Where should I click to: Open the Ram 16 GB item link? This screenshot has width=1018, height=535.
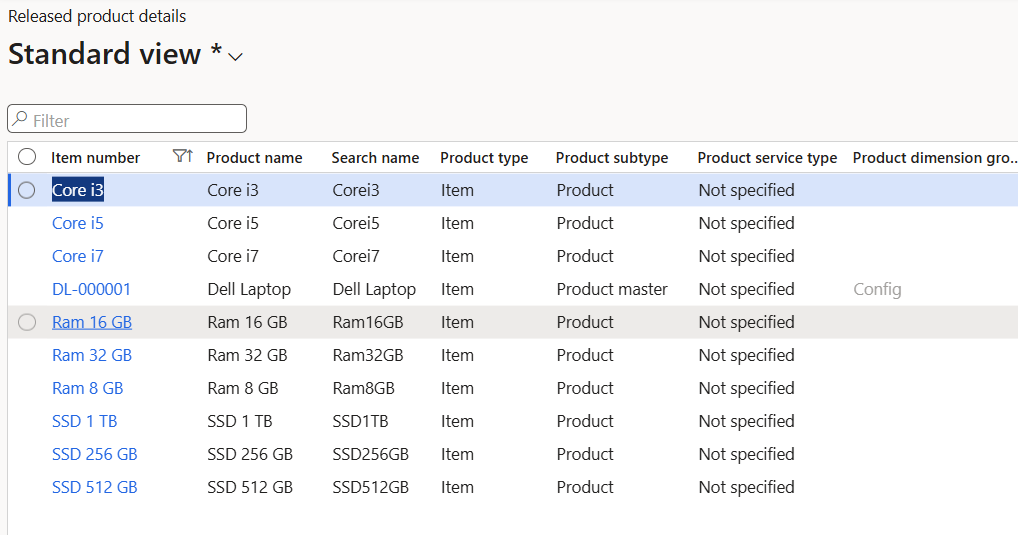(x=91, y=322)
